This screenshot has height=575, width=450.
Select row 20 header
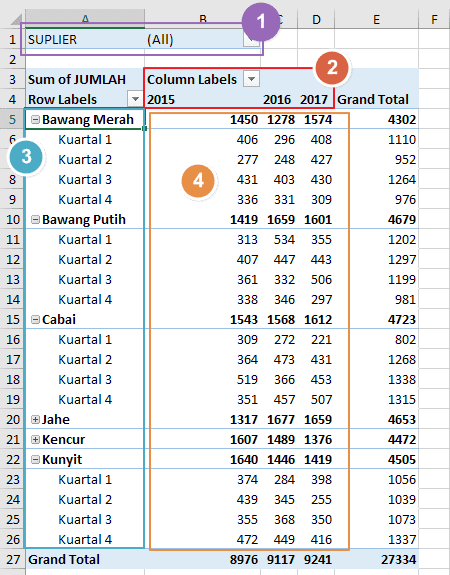[12, 420]
